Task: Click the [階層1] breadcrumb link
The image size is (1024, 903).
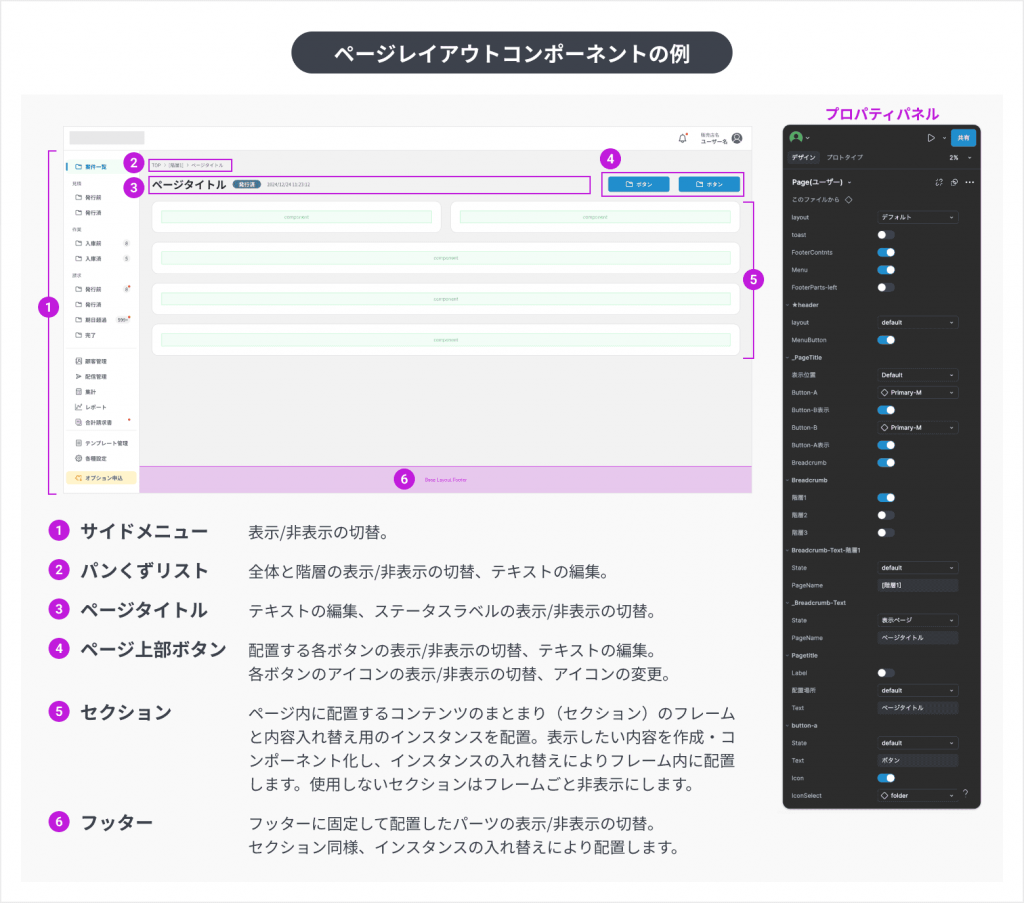Action: pyautogui.click(x=176, y=165)
